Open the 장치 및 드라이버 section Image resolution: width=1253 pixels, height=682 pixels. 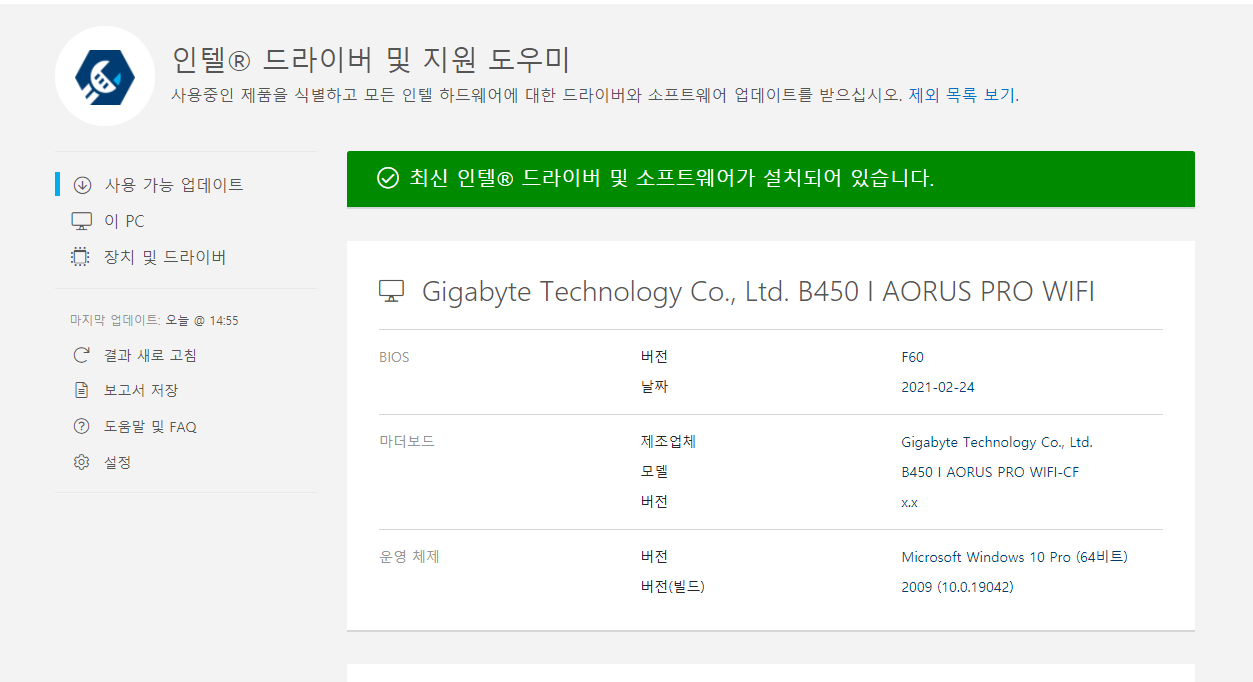pyautogui.click(x=165, y=257)
